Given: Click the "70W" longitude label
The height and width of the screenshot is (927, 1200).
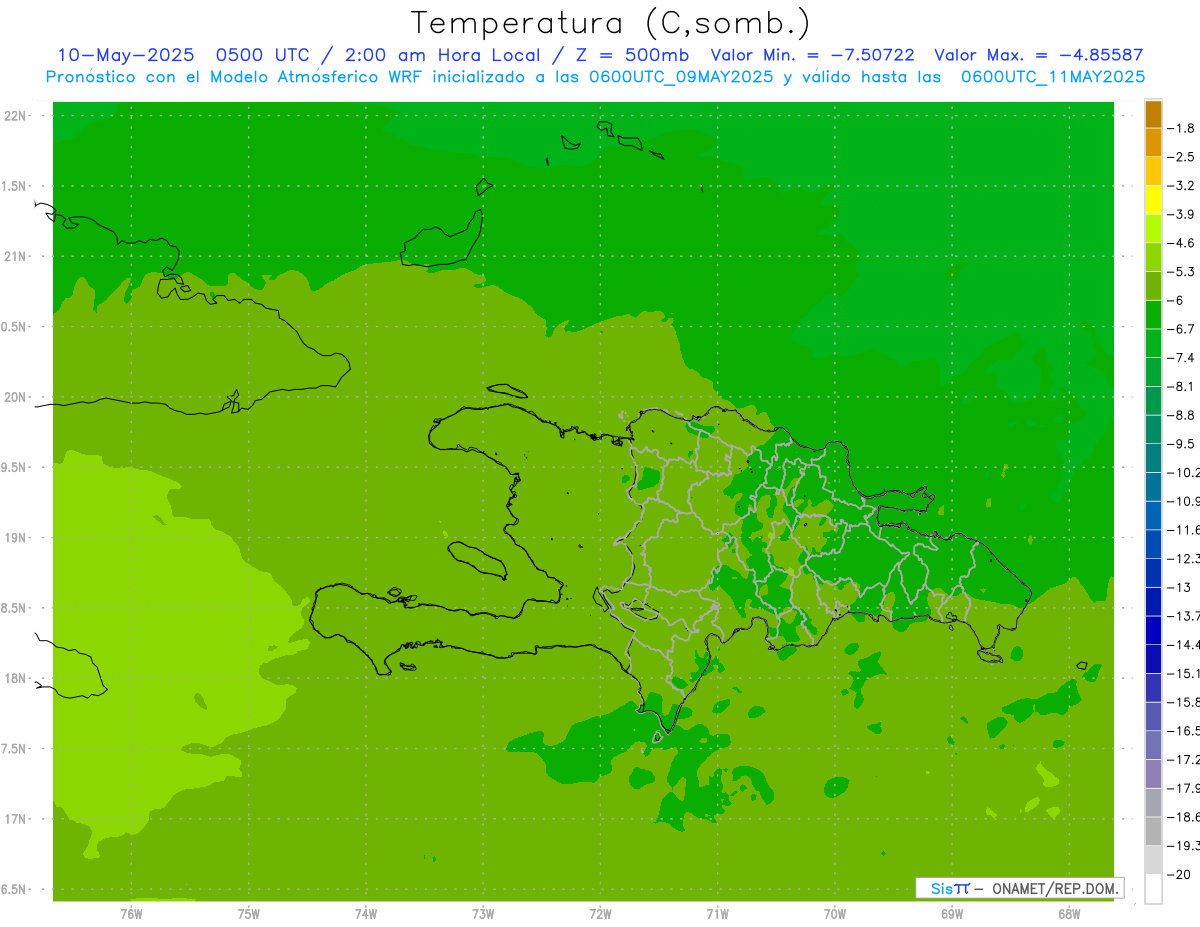Looking at the screenshot, I should click(x=835, y=913).
